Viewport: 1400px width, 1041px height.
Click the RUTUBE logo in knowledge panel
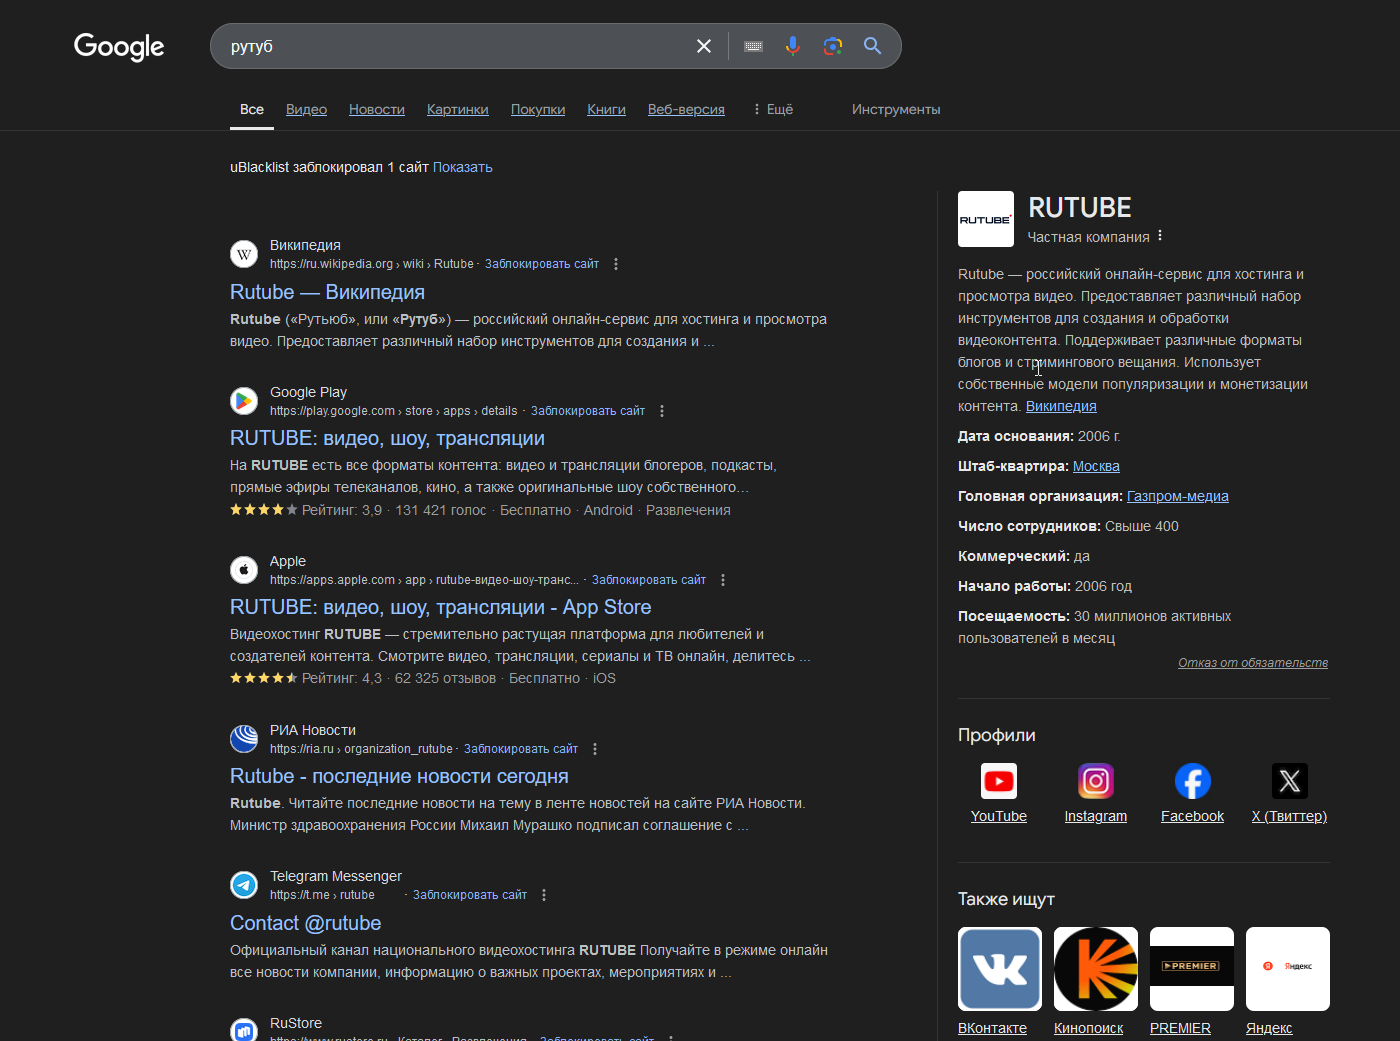[x=986, y=219]
